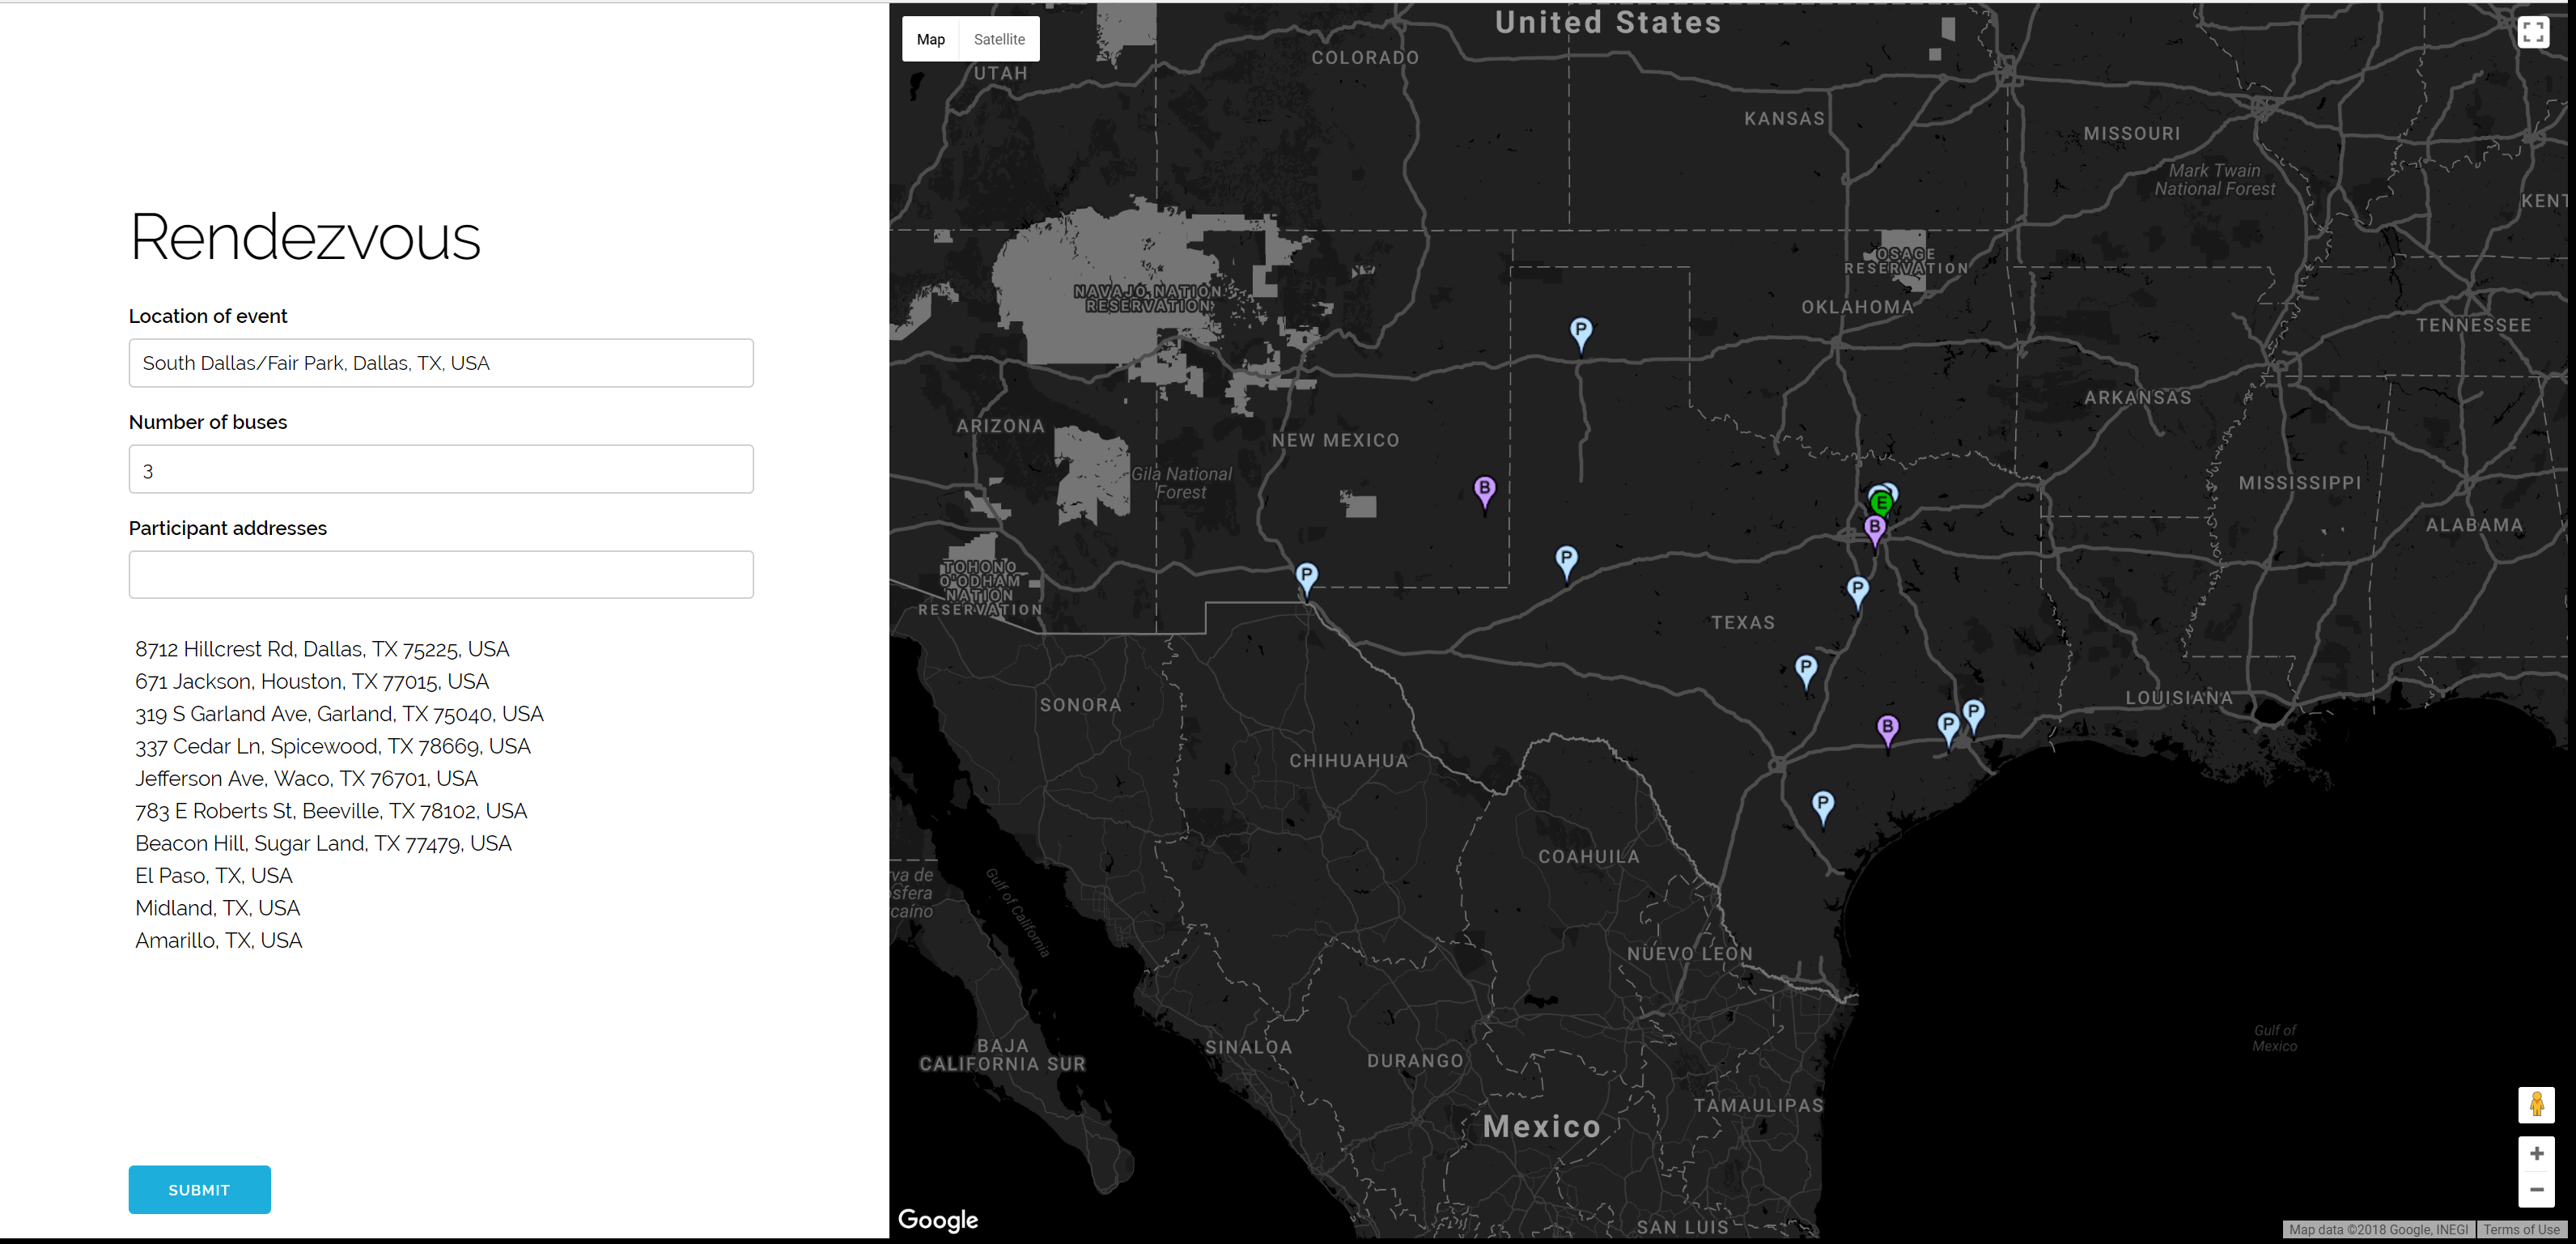Click the purple B marker in New Mexico
Viewport: 2576px width, 1244px height.
pyautogui.click(x=1485, y=490)
